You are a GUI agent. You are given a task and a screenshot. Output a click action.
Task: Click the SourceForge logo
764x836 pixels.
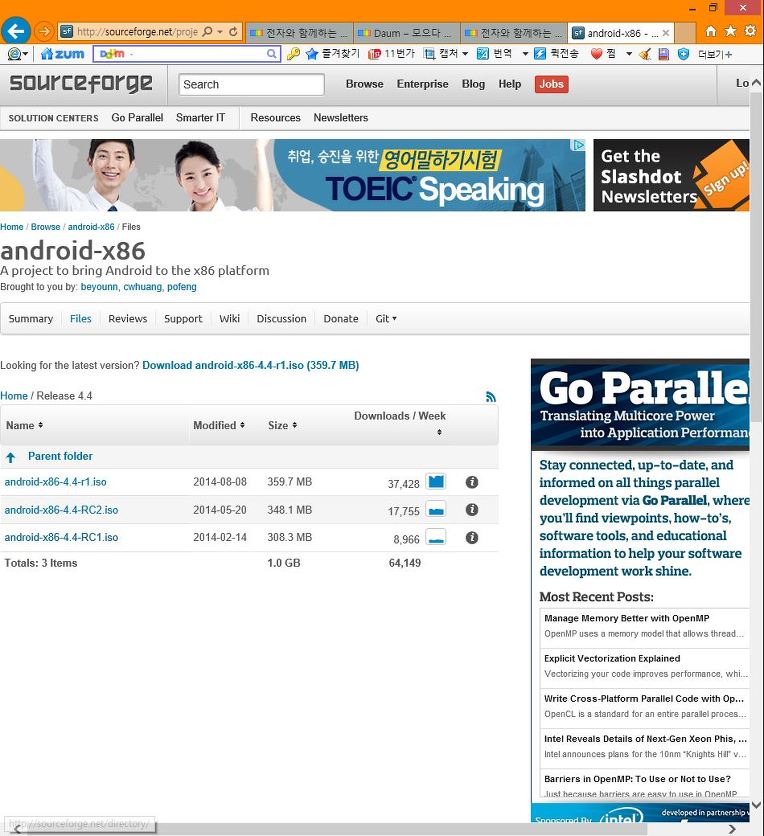point(81,84)
